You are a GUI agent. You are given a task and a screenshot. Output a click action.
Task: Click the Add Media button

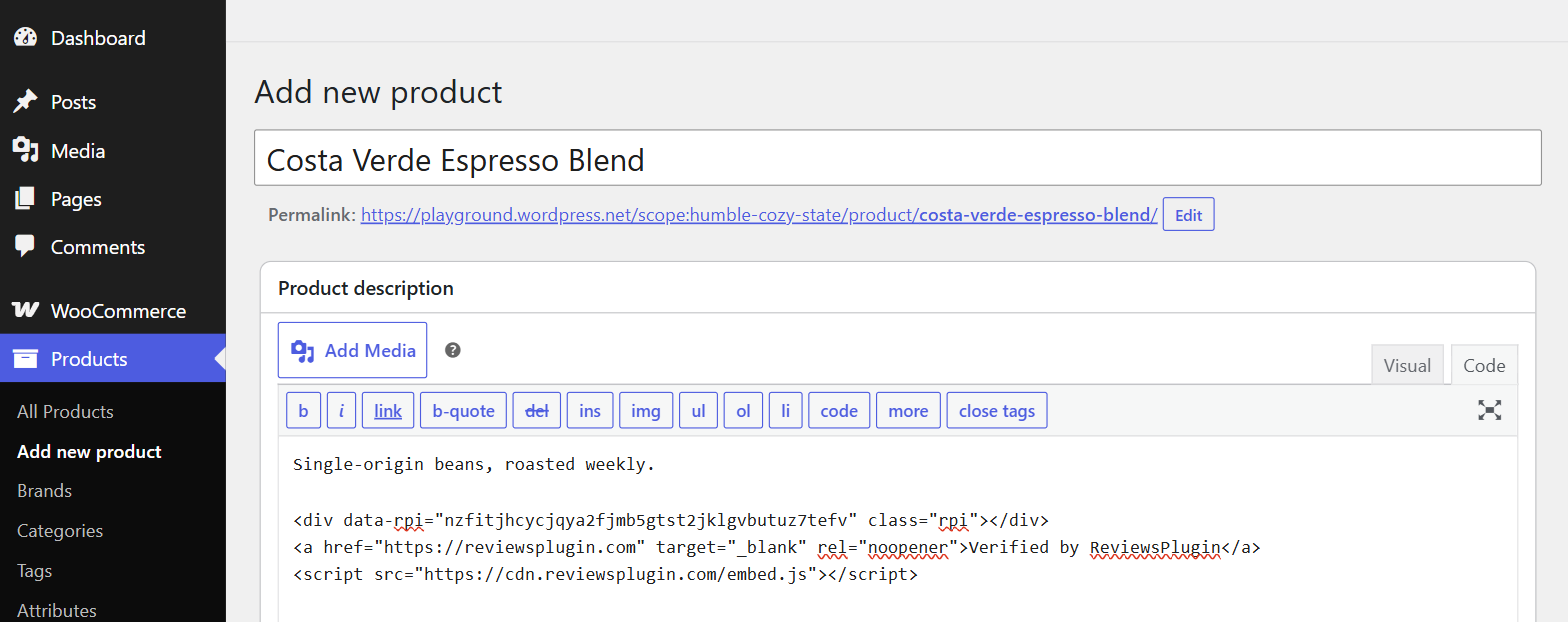pyautogui.click(x=352, y=350)
